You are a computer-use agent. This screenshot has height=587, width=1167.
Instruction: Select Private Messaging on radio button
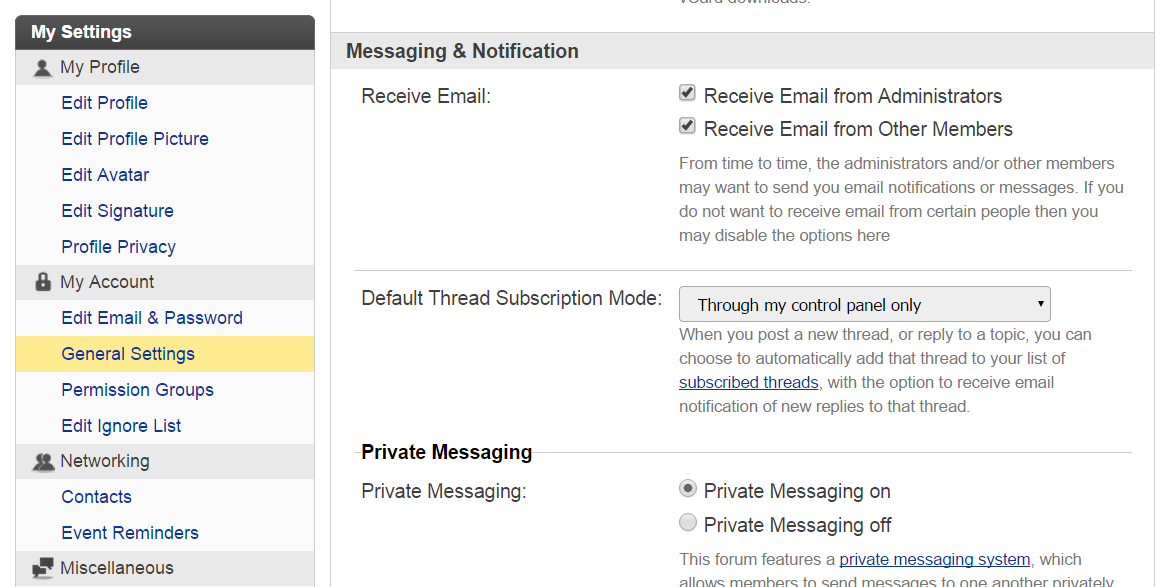click(x=688, y=489)
